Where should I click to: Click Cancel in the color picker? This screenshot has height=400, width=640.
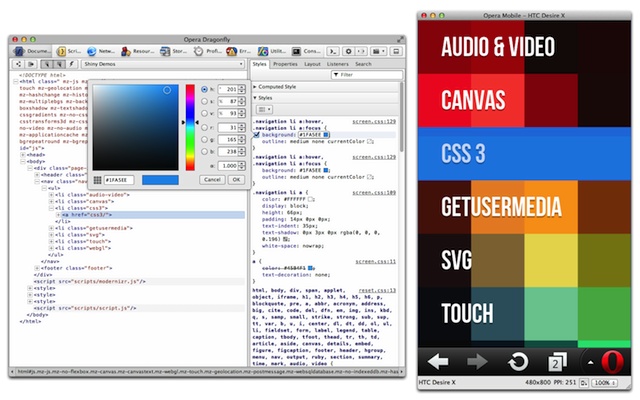pyautogui.click(x=212, y=180)
